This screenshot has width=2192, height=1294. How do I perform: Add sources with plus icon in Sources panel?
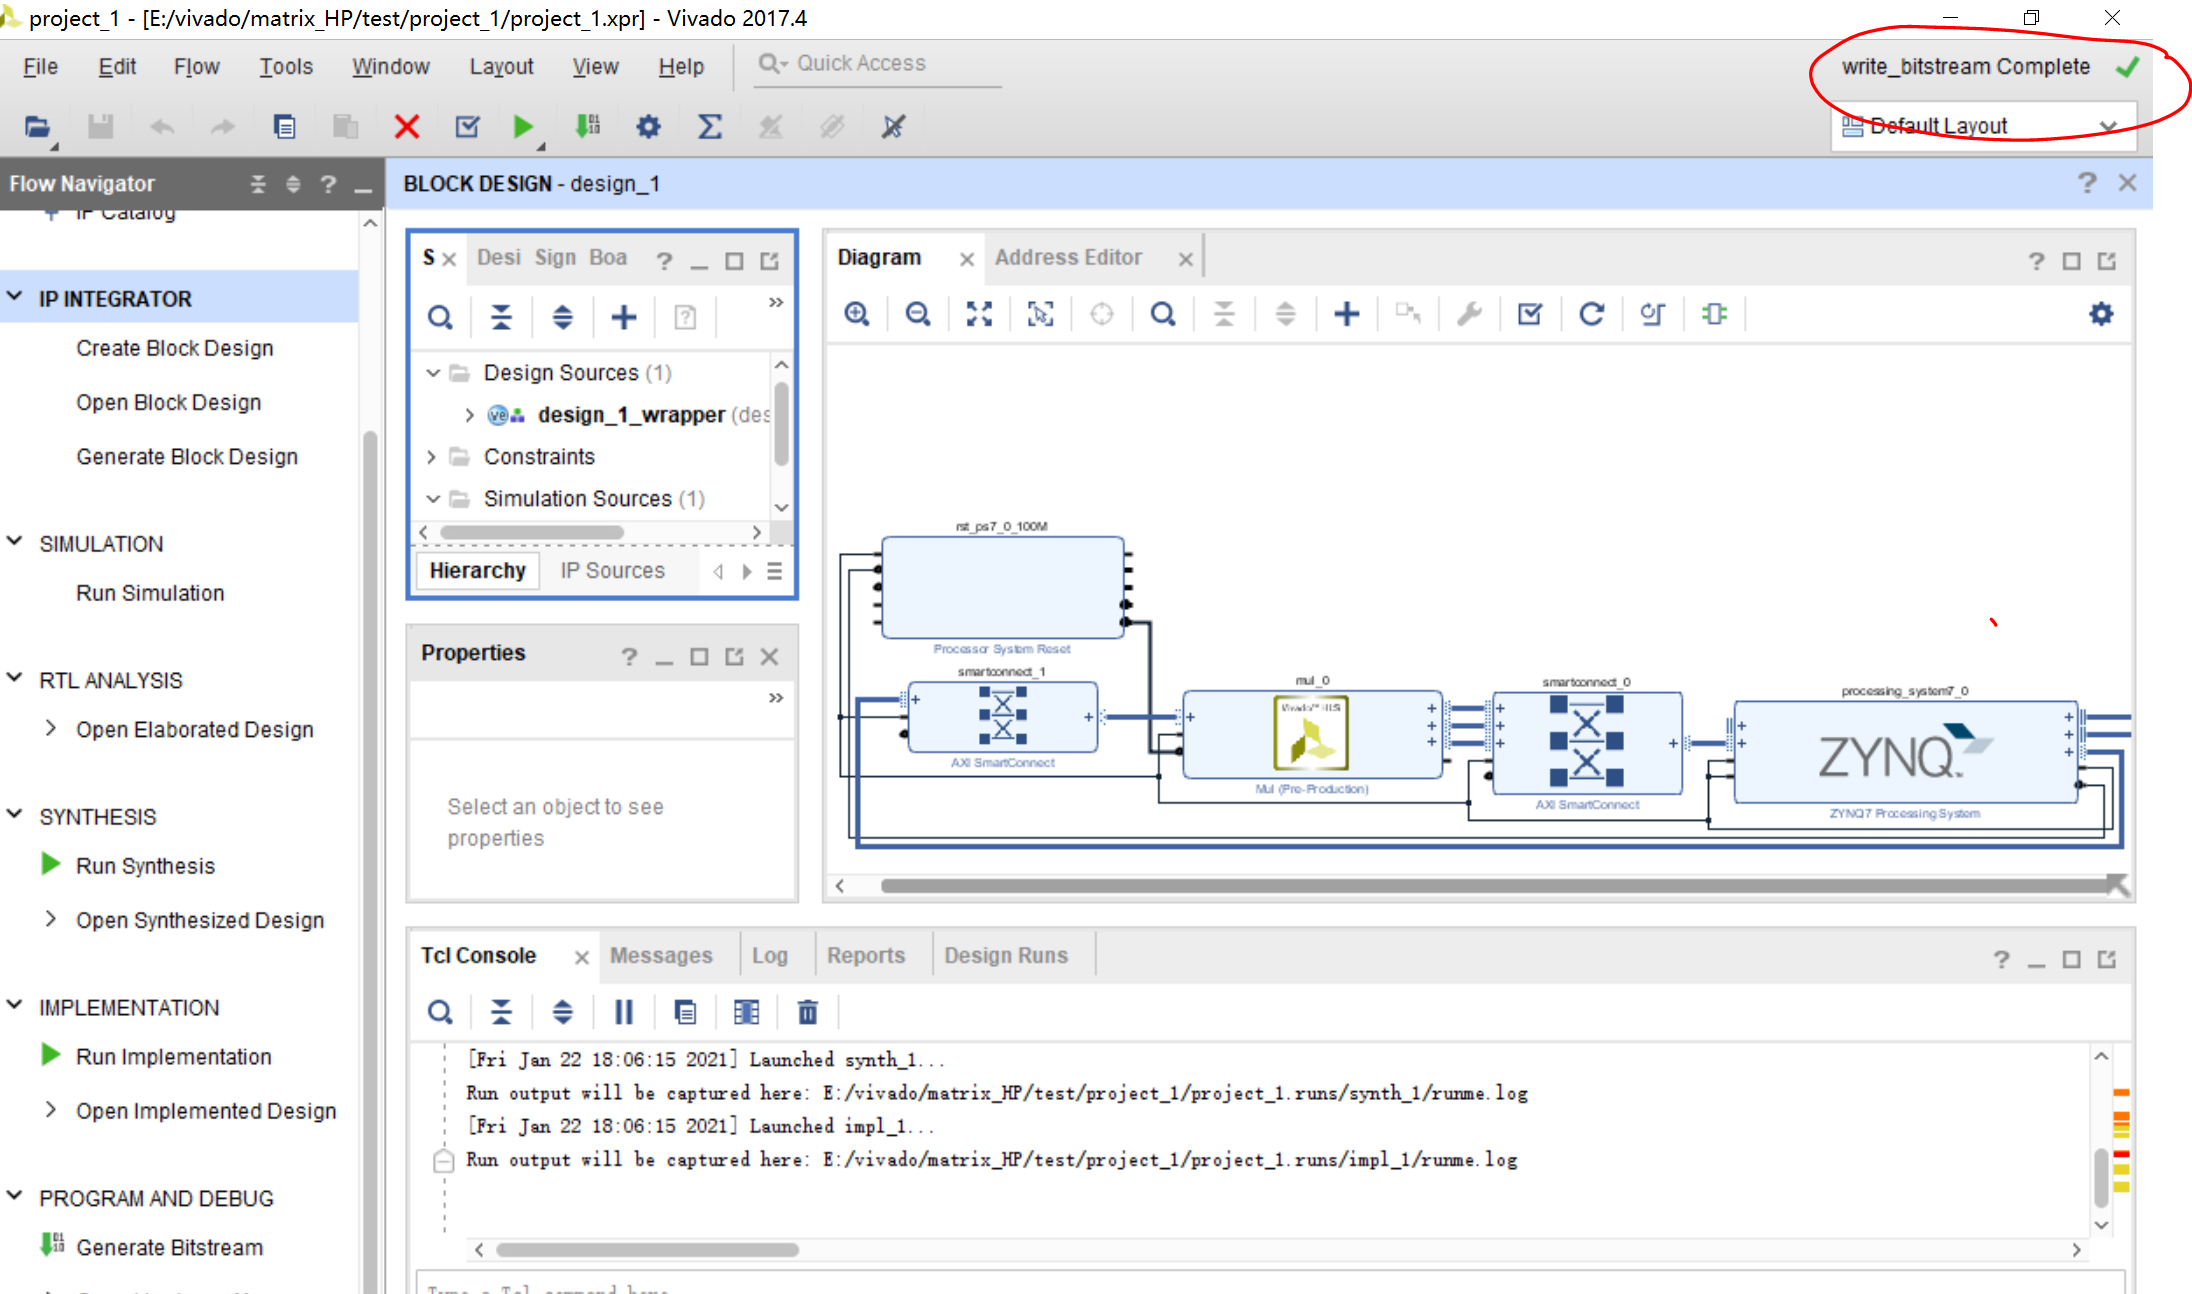(623, 317)
